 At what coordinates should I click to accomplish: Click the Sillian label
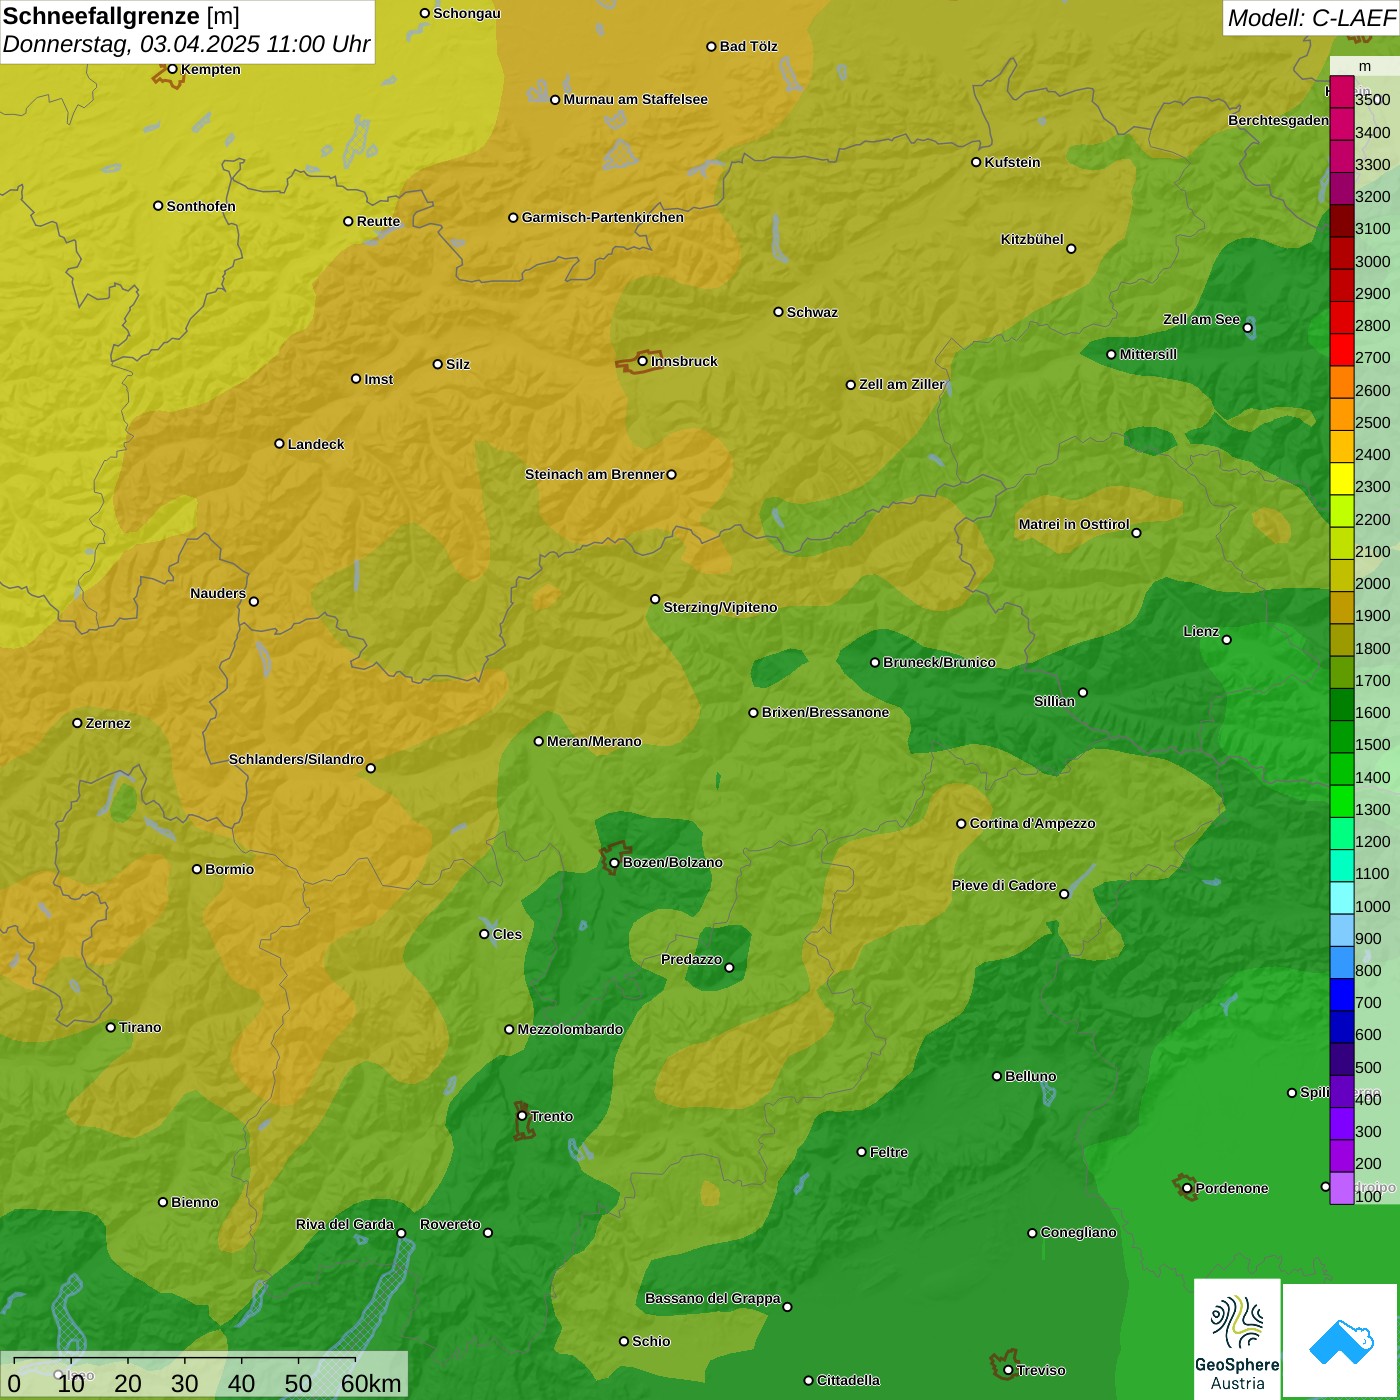coord(1054,701)
